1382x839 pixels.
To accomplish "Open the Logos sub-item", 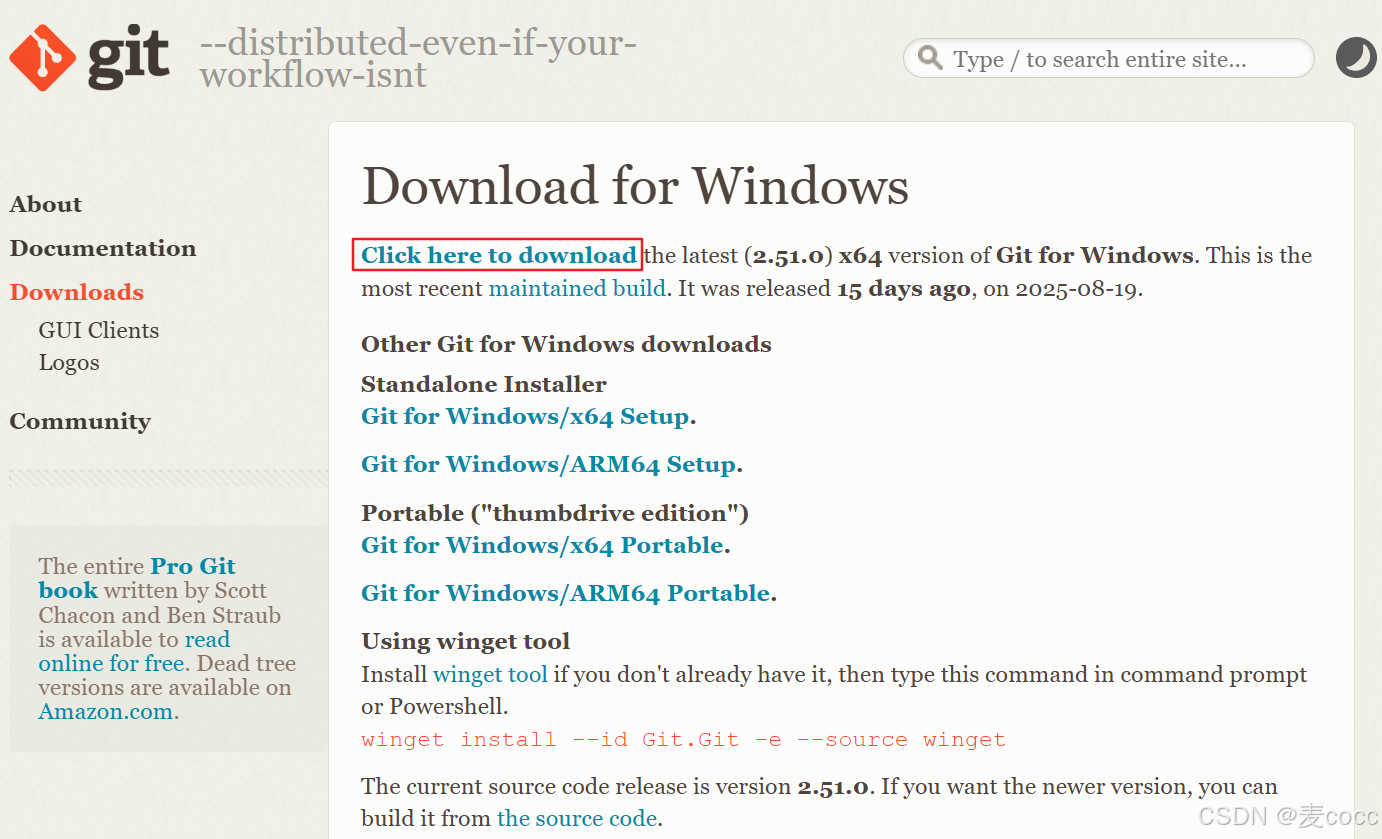I will click(x=69, y=363).
